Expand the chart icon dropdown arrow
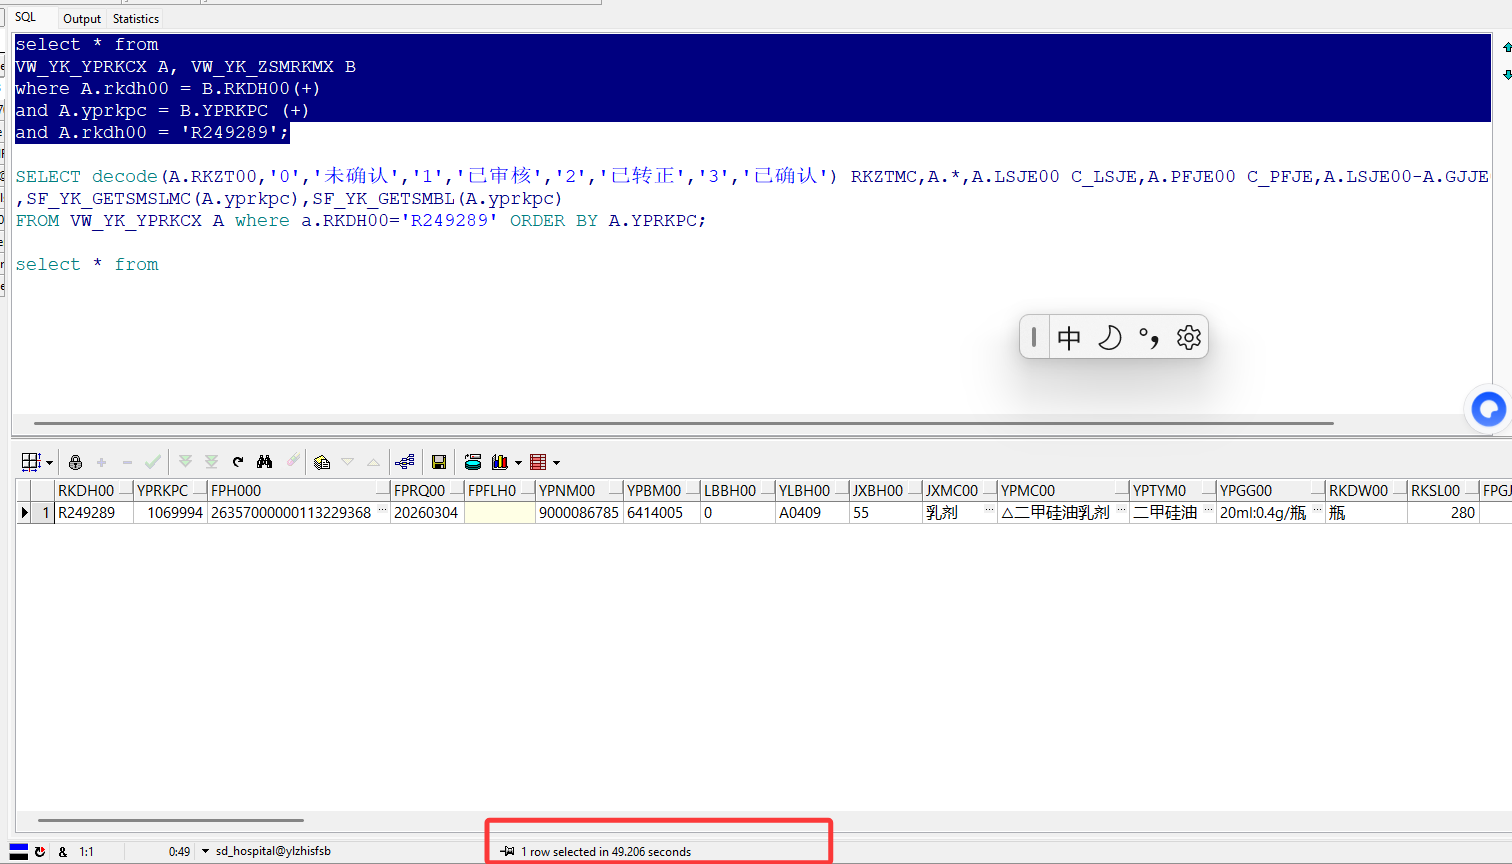Image resolution: width=1512 pixels, height=864 pixels. 518,463
